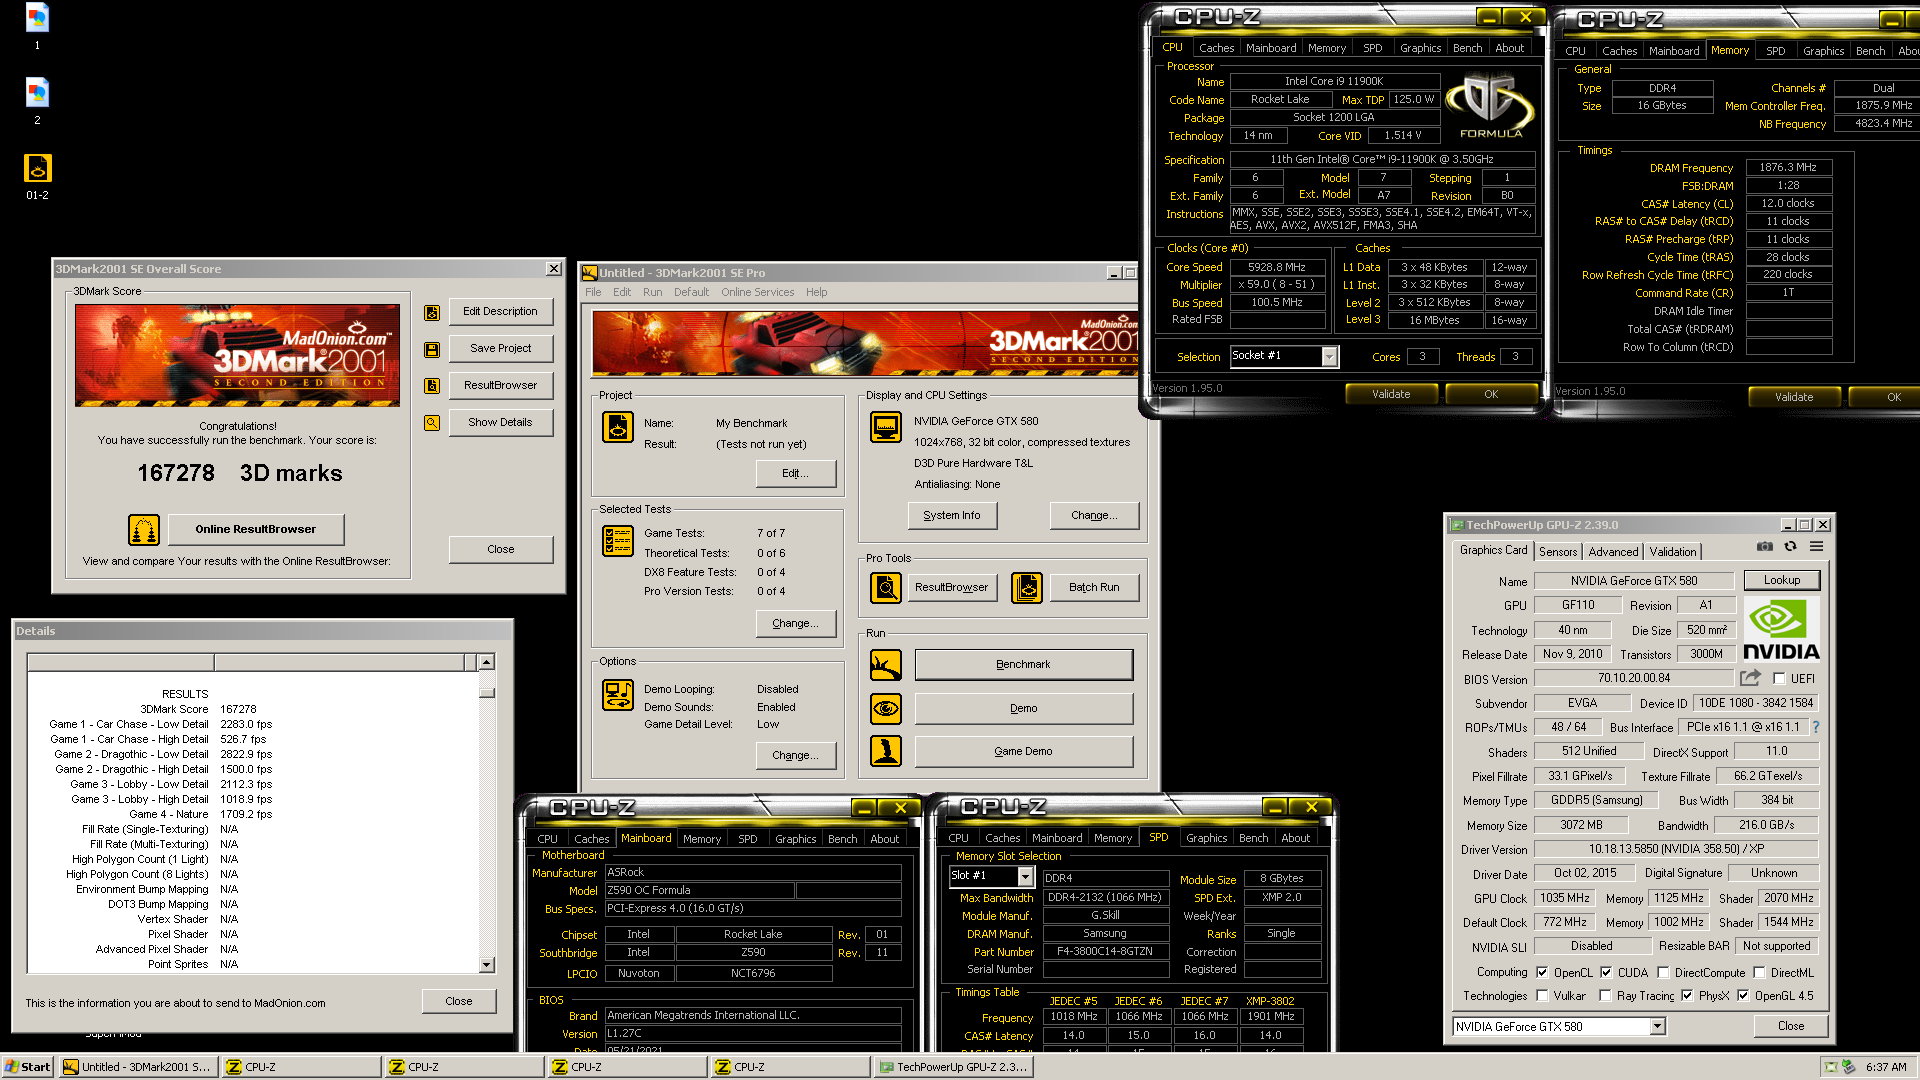
Task: Click the Details list scrollbar thumb
Action: click(x=486, y=692)
